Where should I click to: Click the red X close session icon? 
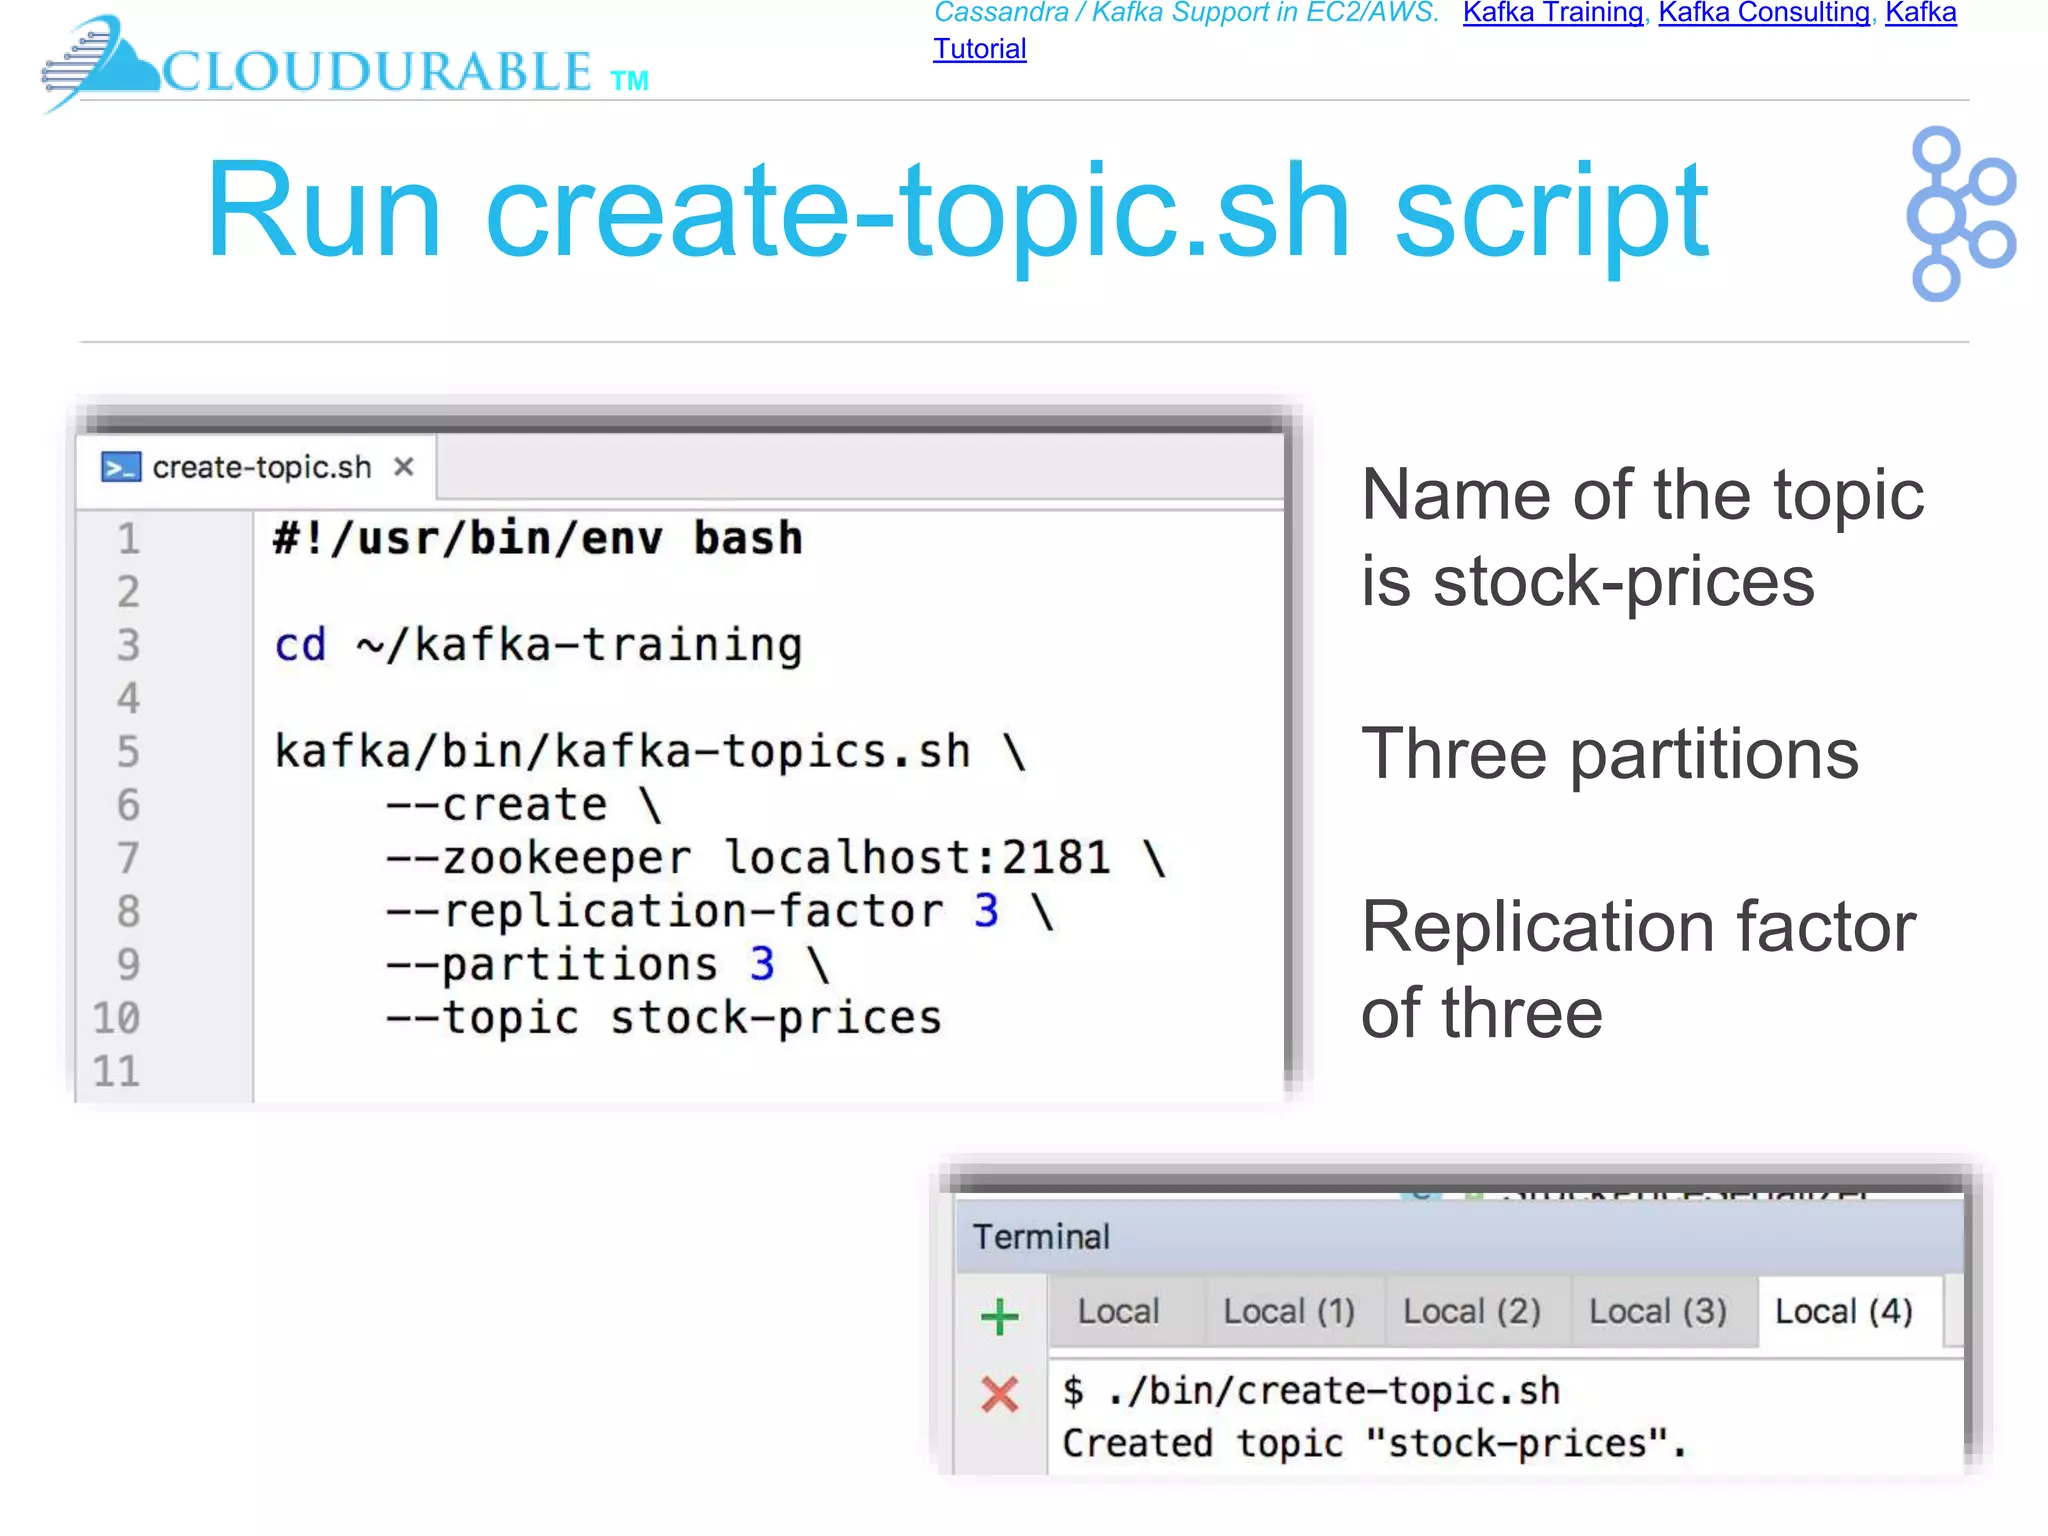tap(999, 1394)
